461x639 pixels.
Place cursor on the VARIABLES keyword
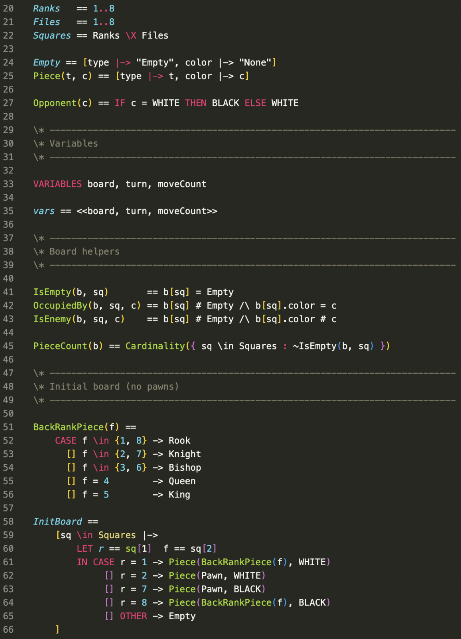pos(57,184)
